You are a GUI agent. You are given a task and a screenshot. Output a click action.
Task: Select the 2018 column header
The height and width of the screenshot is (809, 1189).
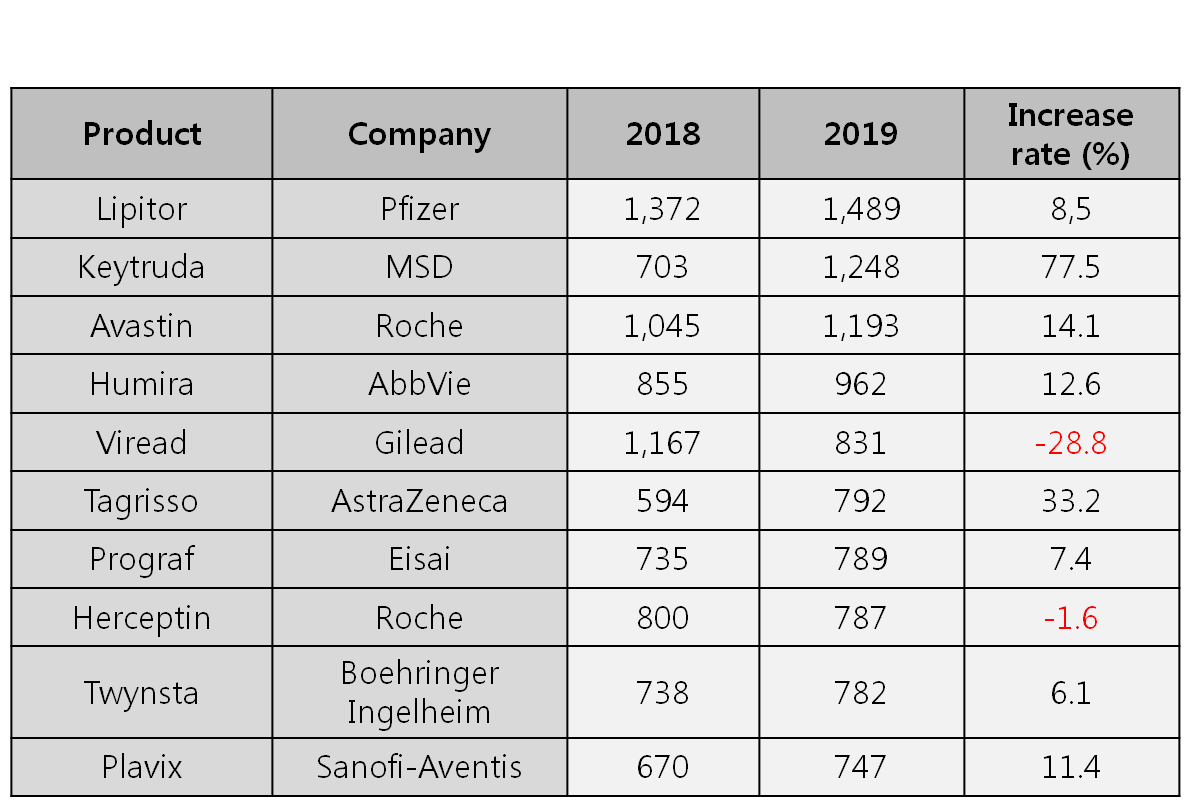click(x=663, y=134)
